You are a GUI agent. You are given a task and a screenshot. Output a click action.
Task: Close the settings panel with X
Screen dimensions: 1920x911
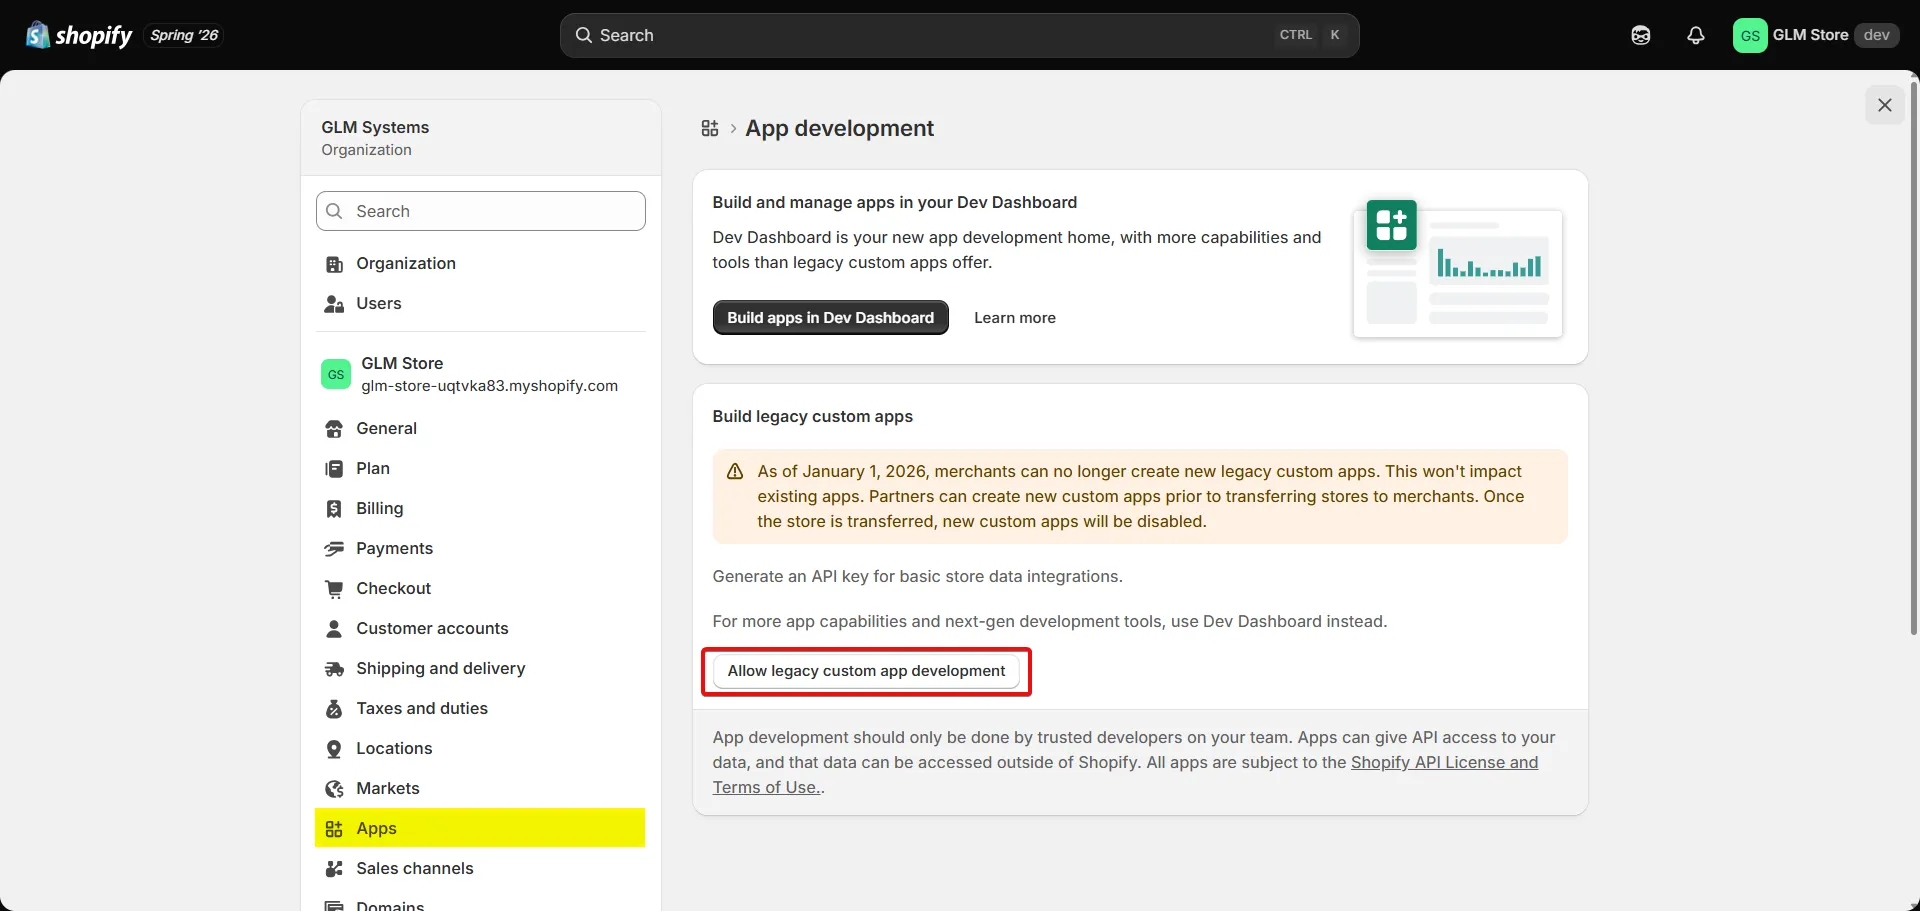[x=1885, y=105]
